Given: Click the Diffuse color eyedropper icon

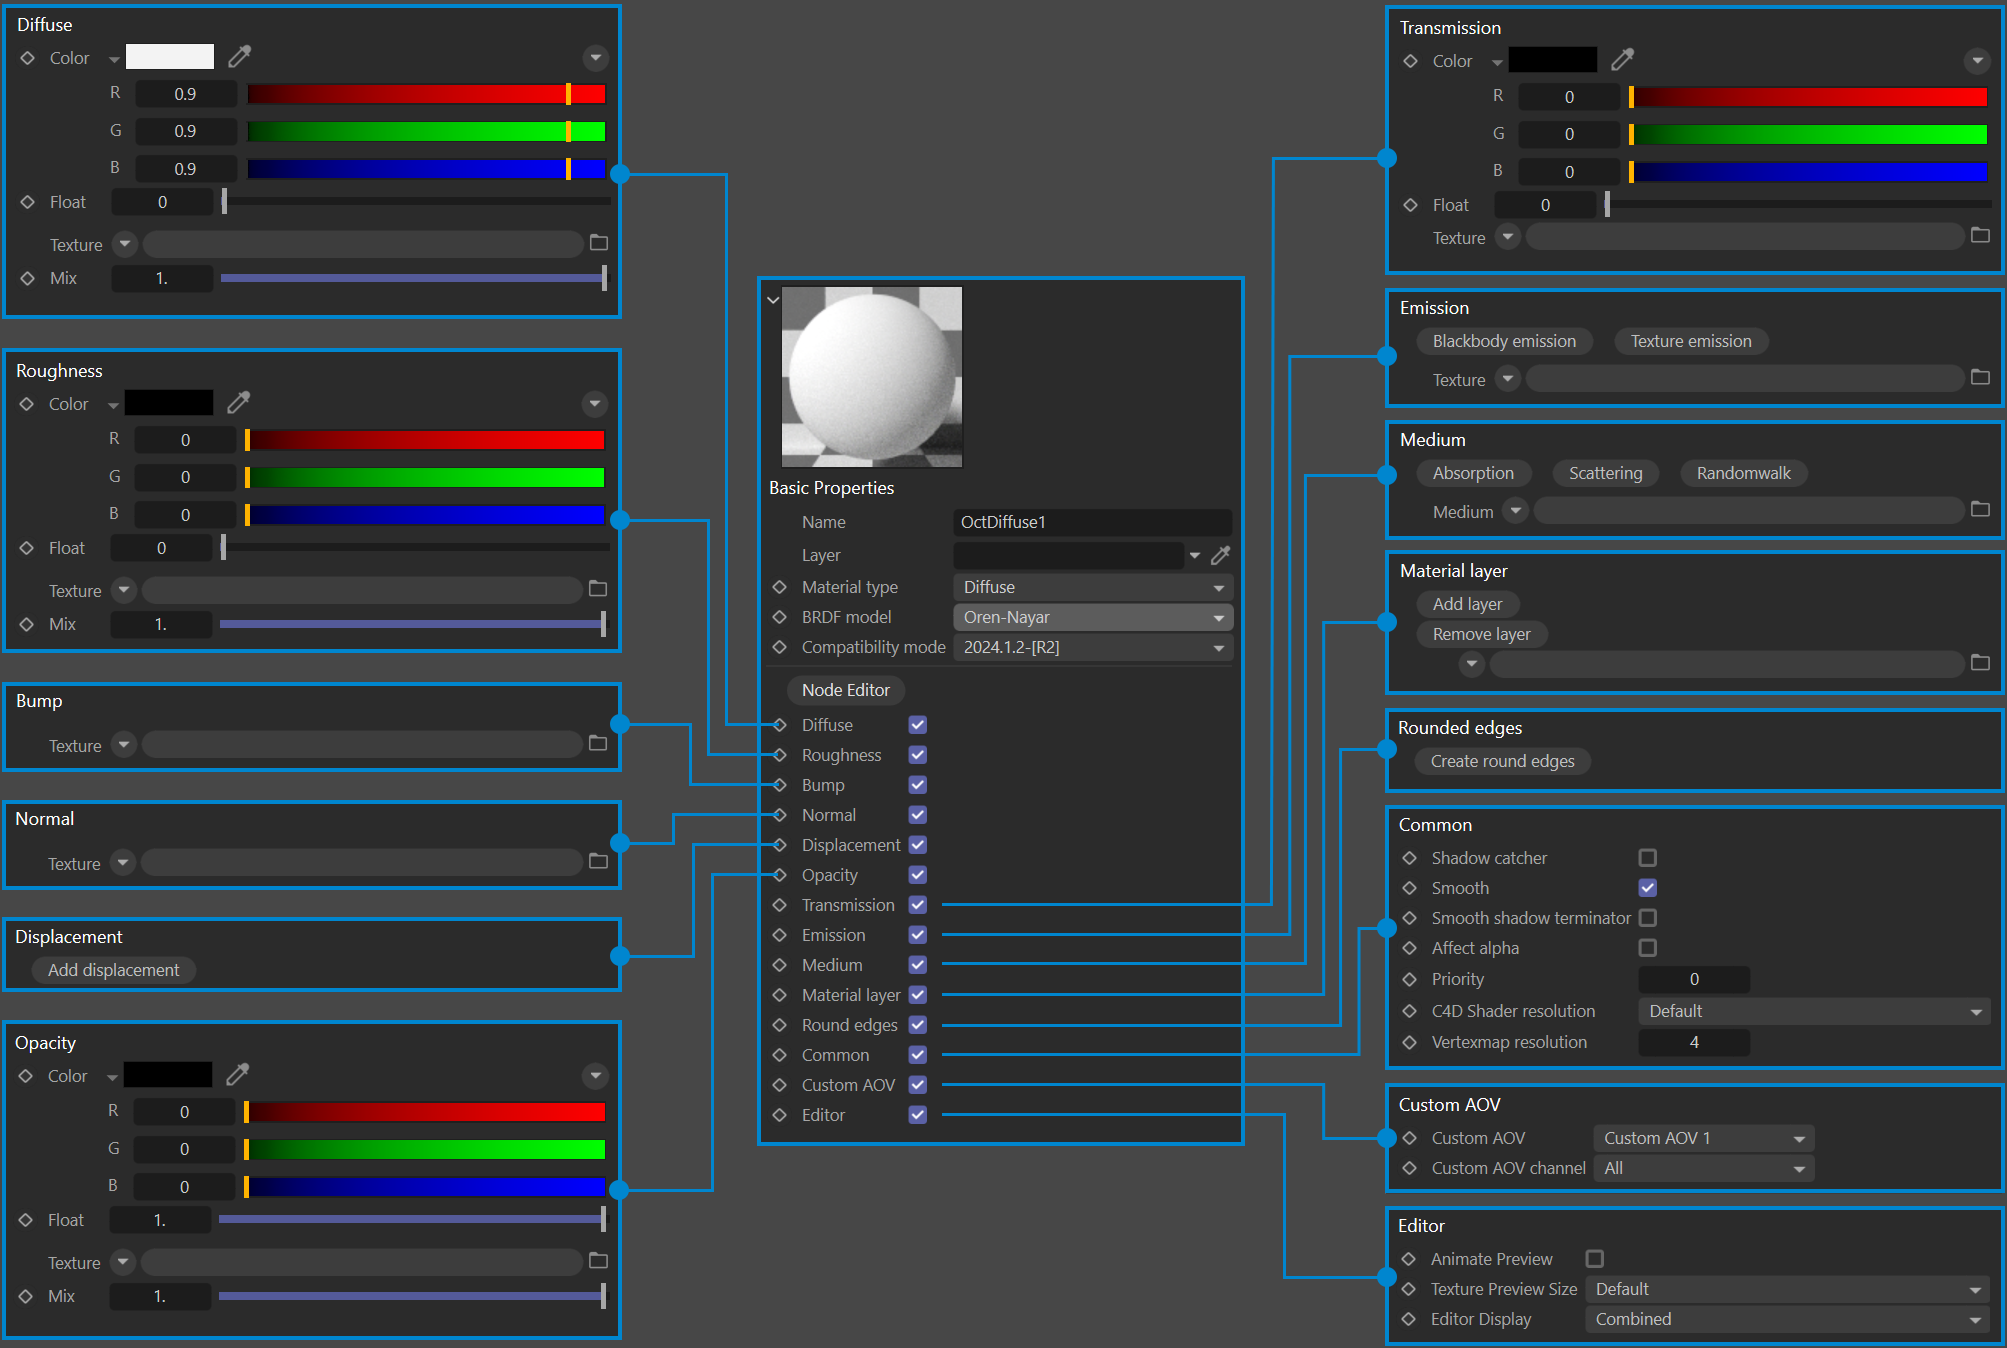Looking at the screenshot, I should (240, 56).
